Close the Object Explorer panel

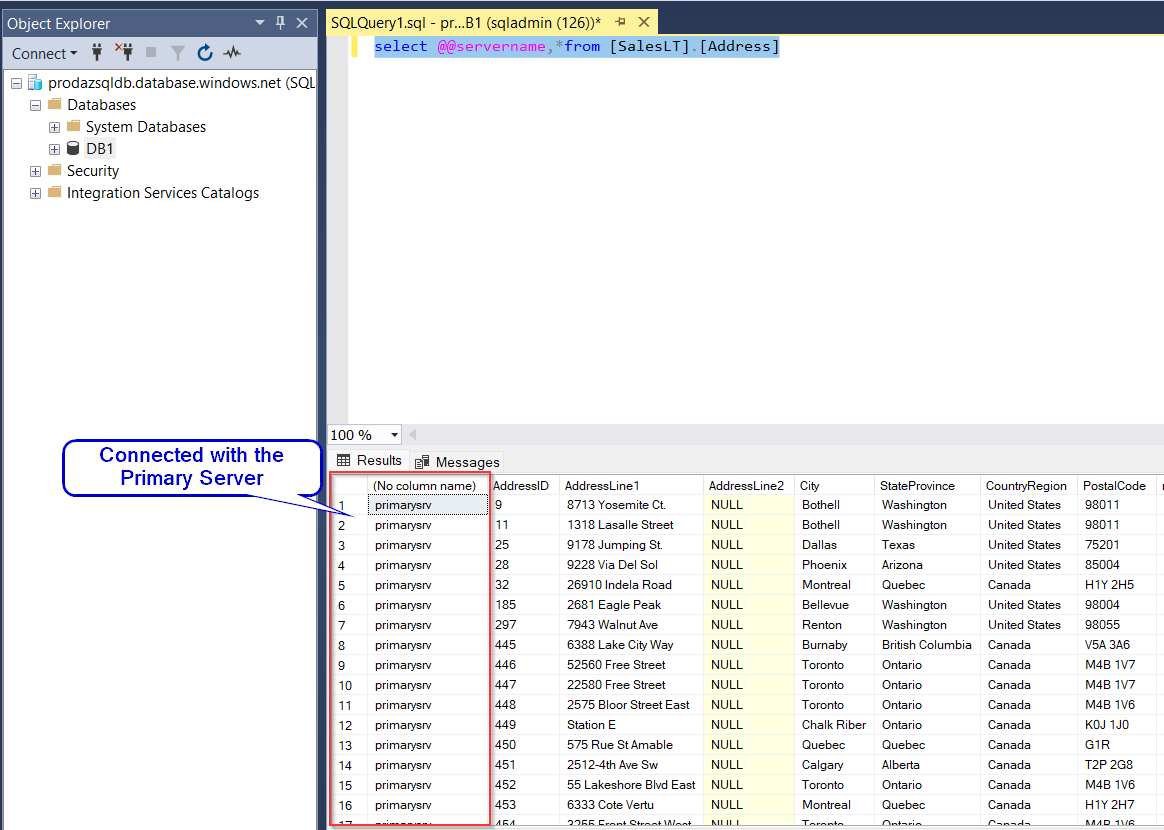click(302, 23)
